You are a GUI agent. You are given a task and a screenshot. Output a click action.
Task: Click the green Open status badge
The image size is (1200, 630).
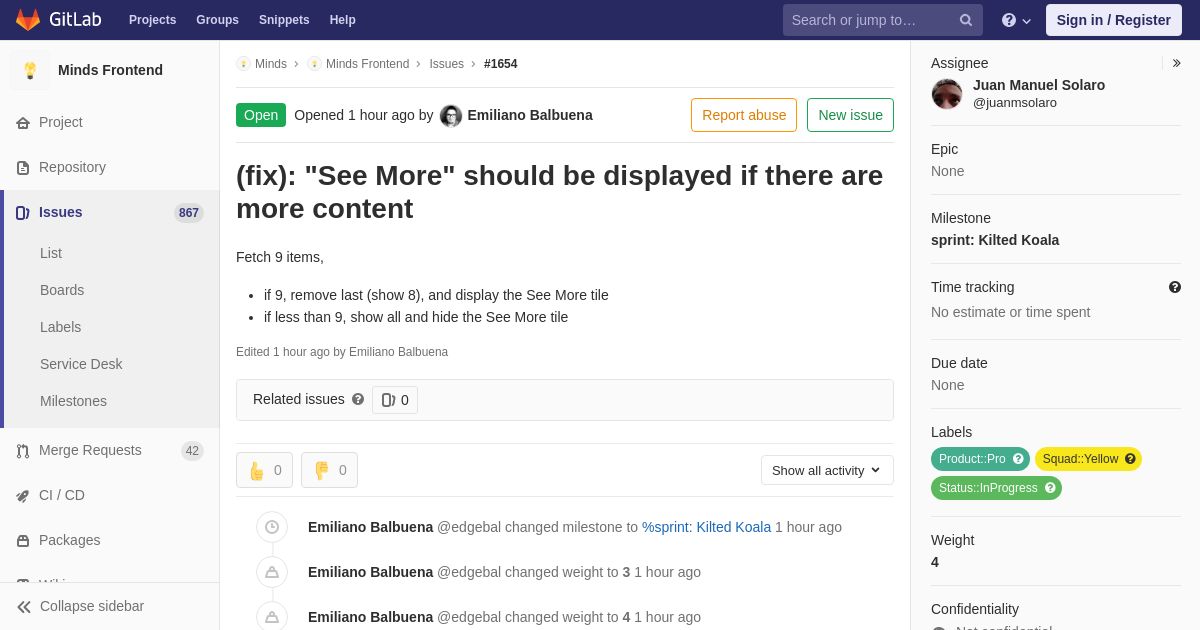click(261, 115)
